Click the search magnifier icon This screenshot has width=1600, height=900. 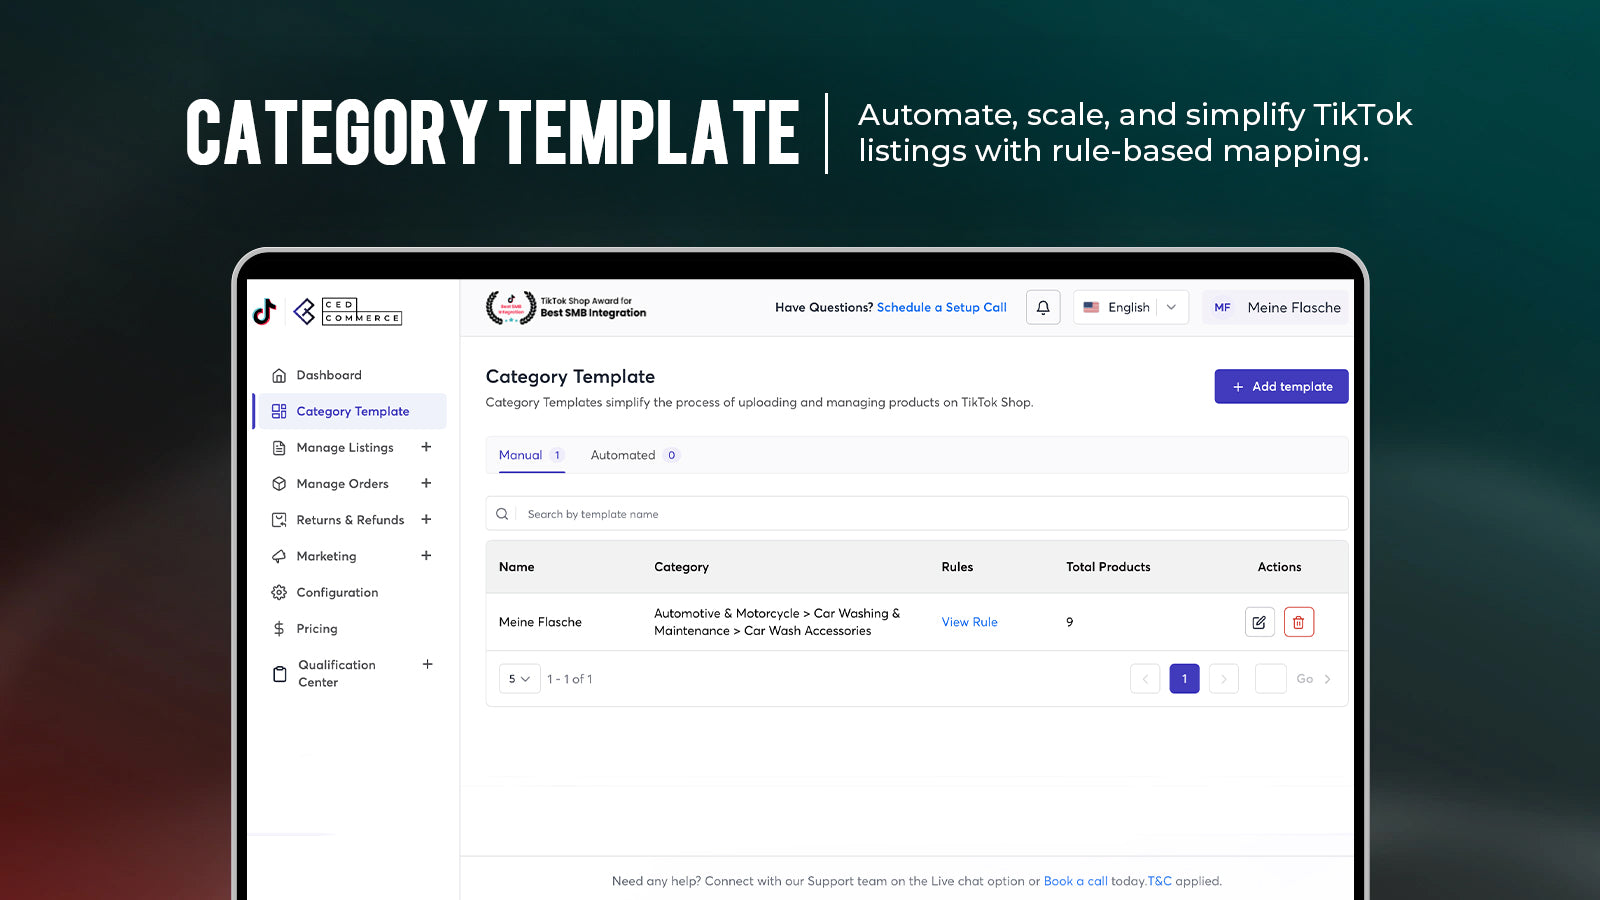click(x=502, y=514)
